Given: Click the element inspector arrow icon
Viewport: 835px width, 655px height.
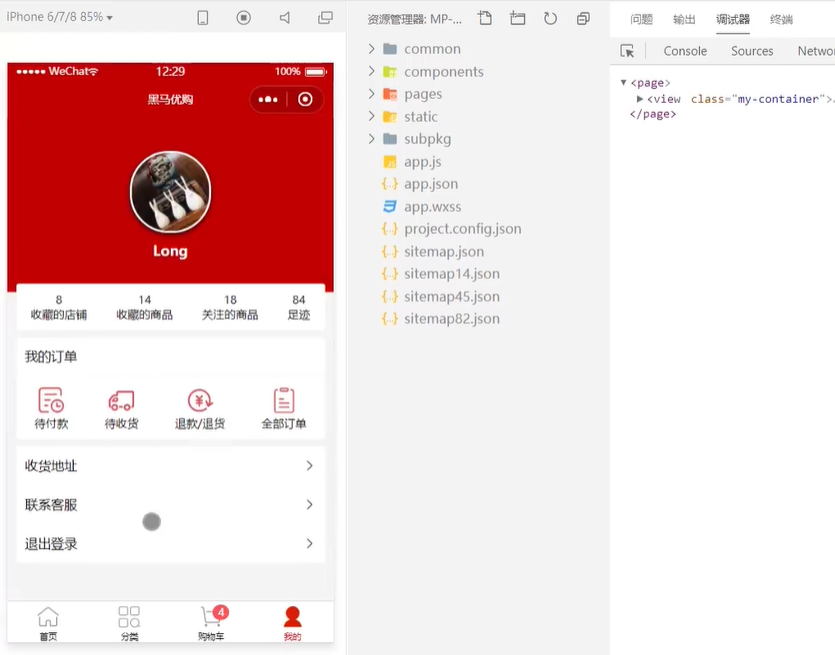Looking at the screenshot, I should [x=627, y=51].
